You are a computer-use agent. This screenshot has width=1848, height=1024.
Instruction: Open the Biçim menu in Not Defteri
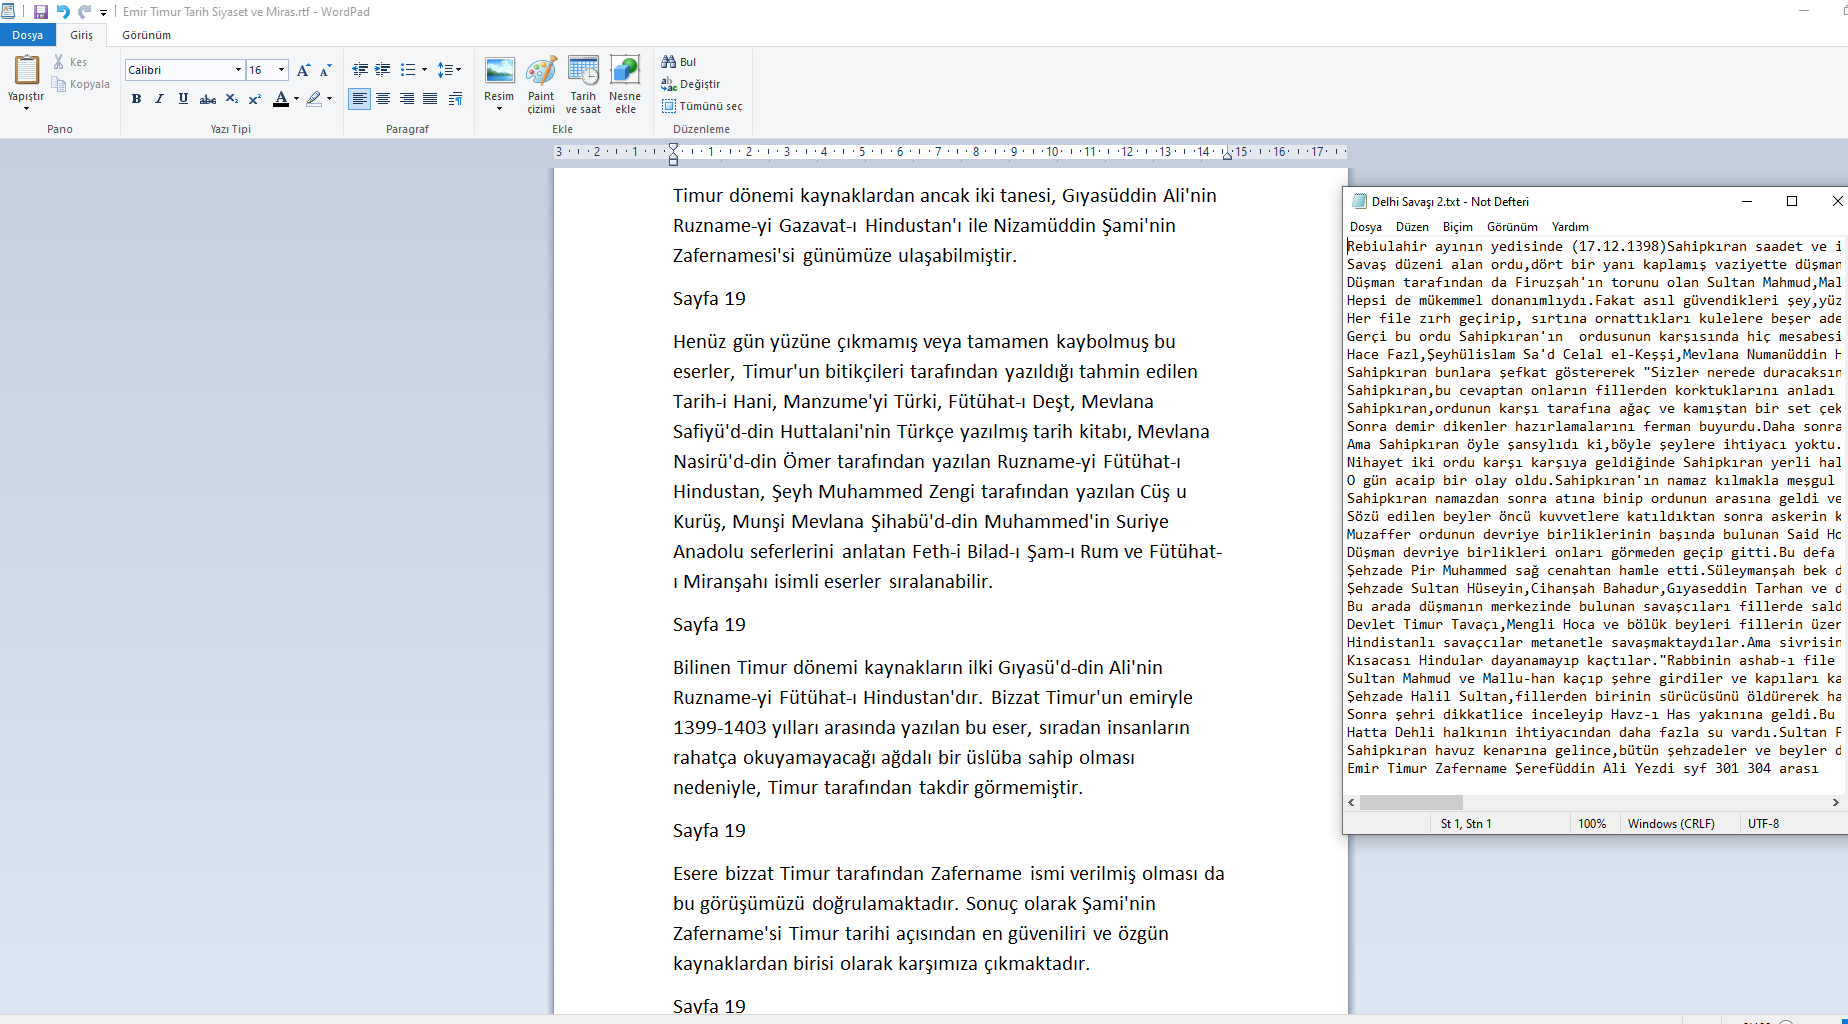coord(1458,227)
